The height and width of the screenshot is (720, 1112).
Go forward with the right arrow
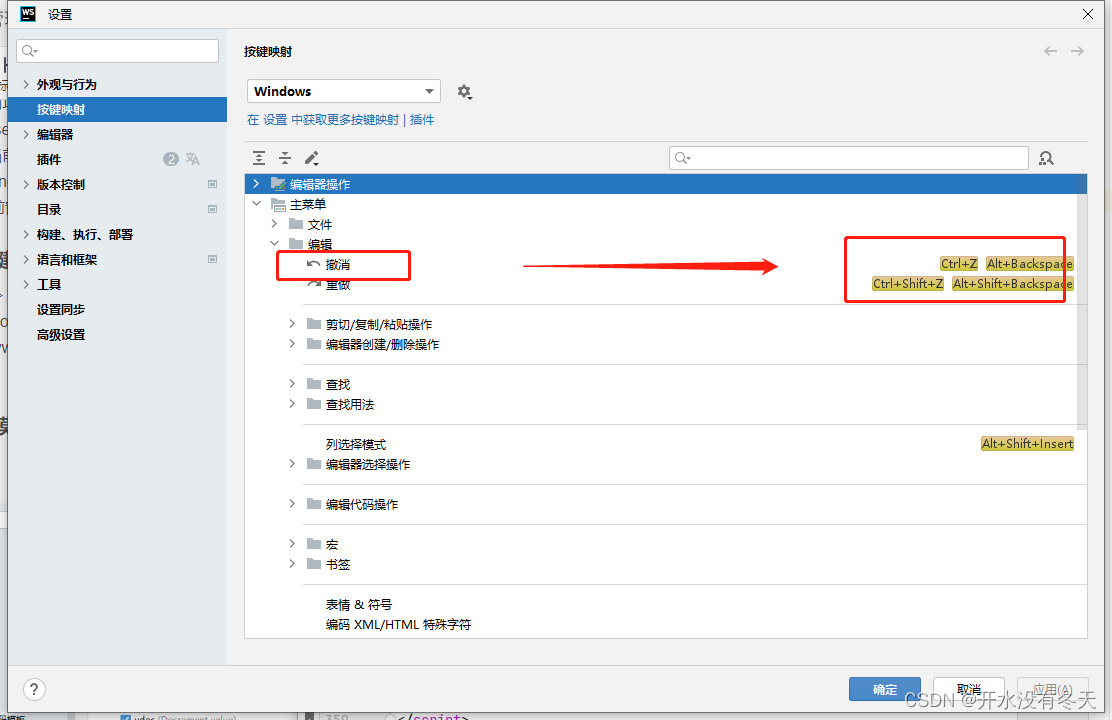coord(1077,51)
